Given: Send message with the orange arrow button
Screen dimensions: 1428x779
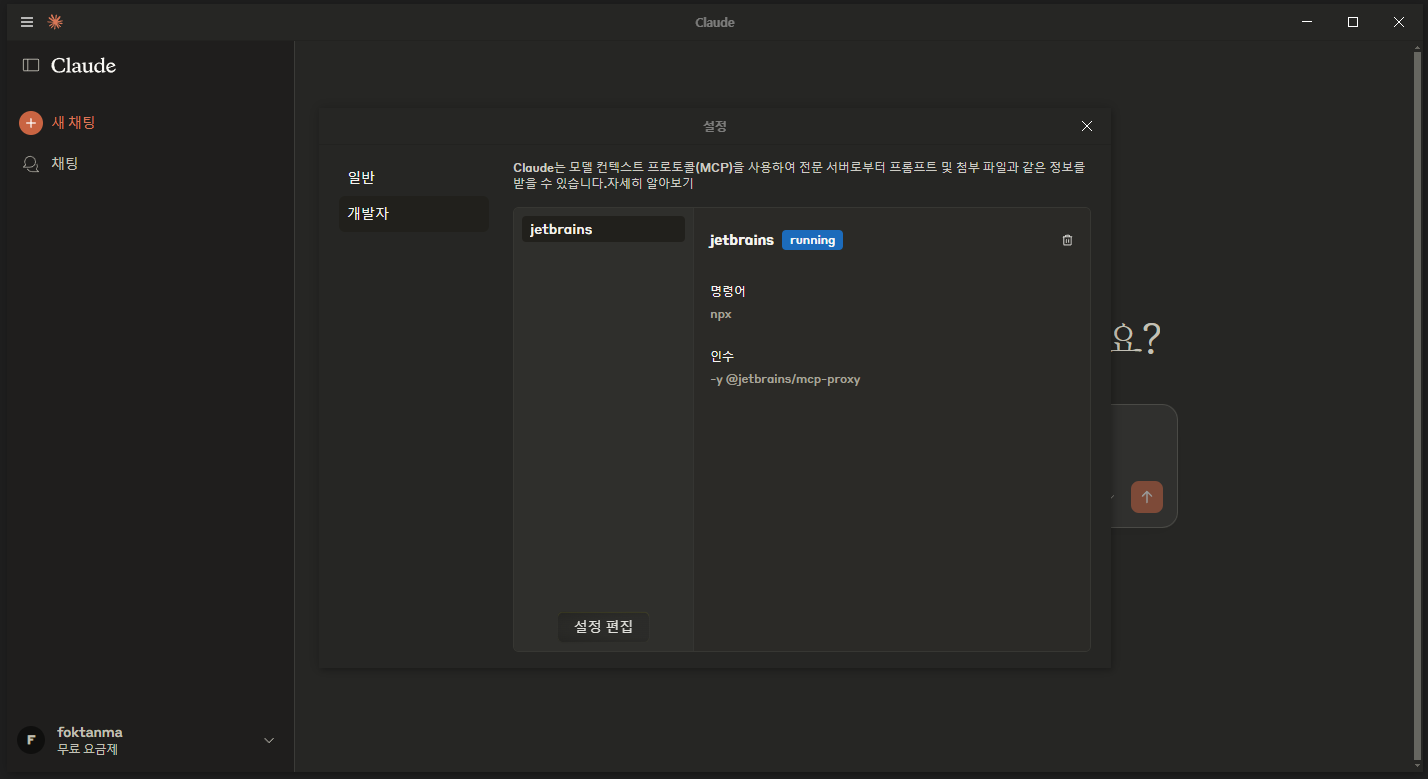Looking at the screenshot, I should point(1147,497).
